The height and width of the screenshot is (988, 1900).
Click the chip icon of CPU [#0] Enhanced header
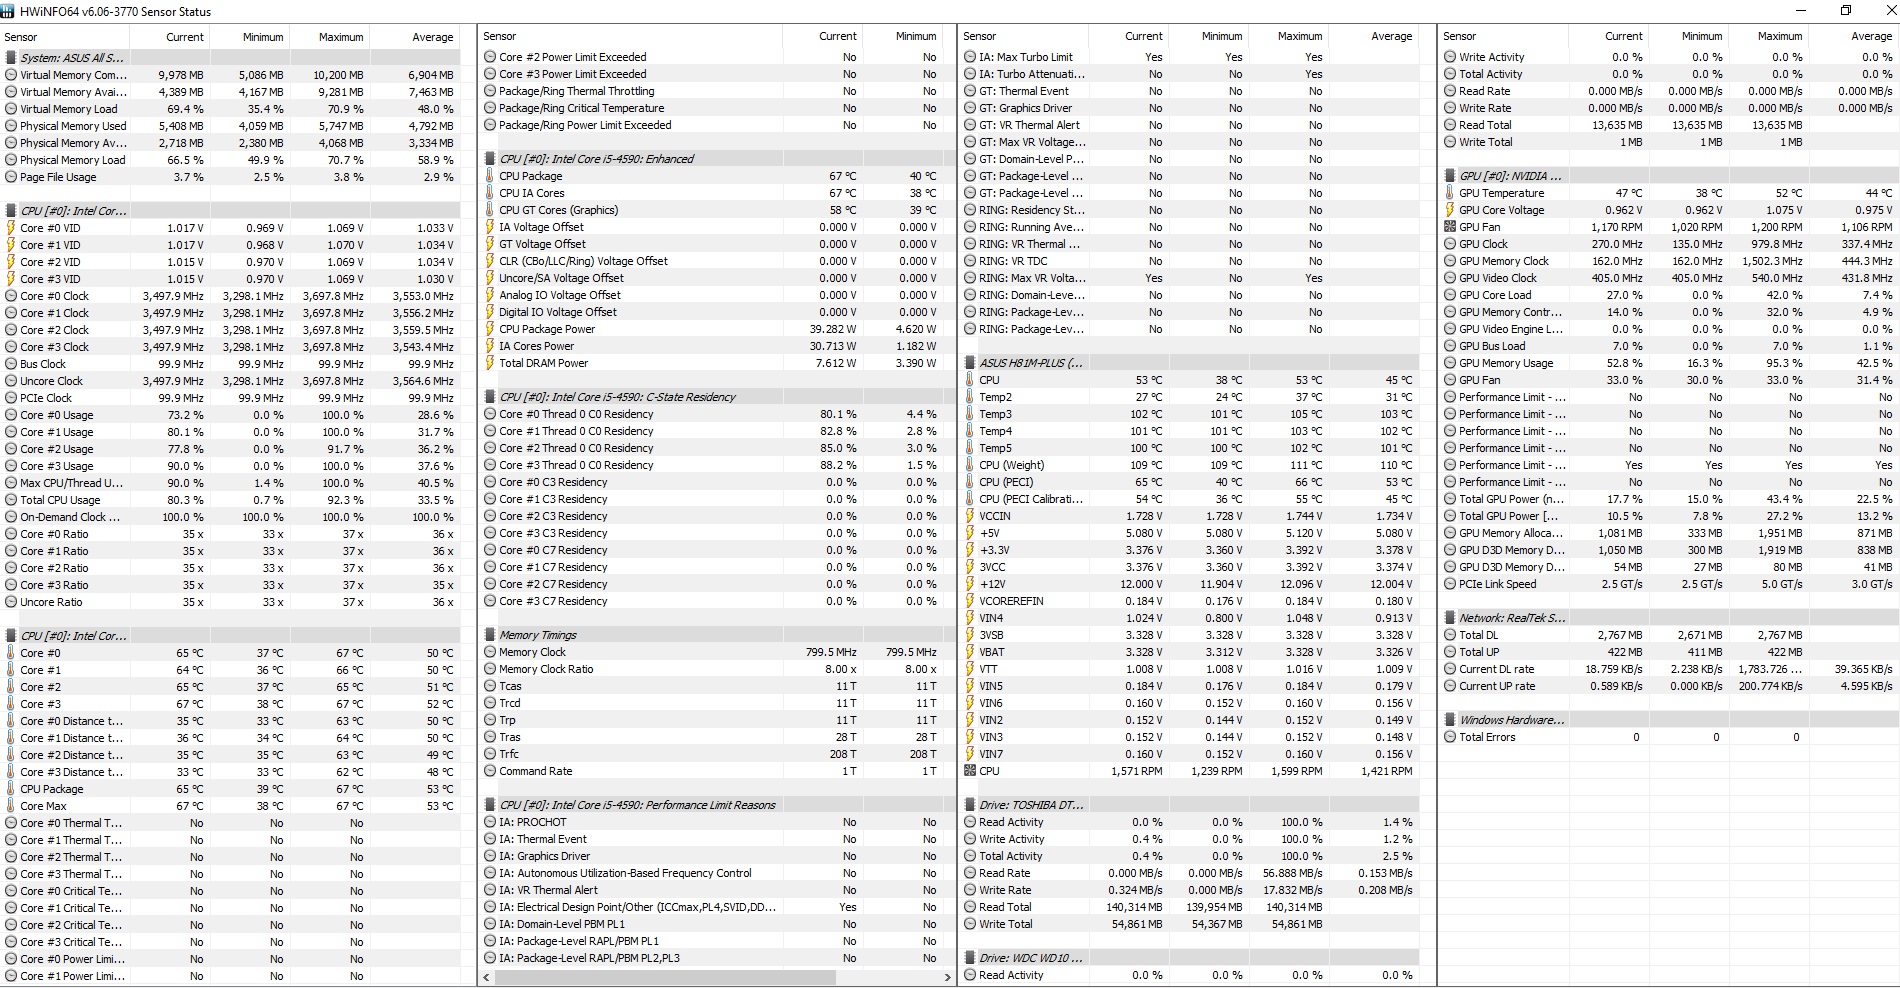pyautogui.click(x=490, y=159)
